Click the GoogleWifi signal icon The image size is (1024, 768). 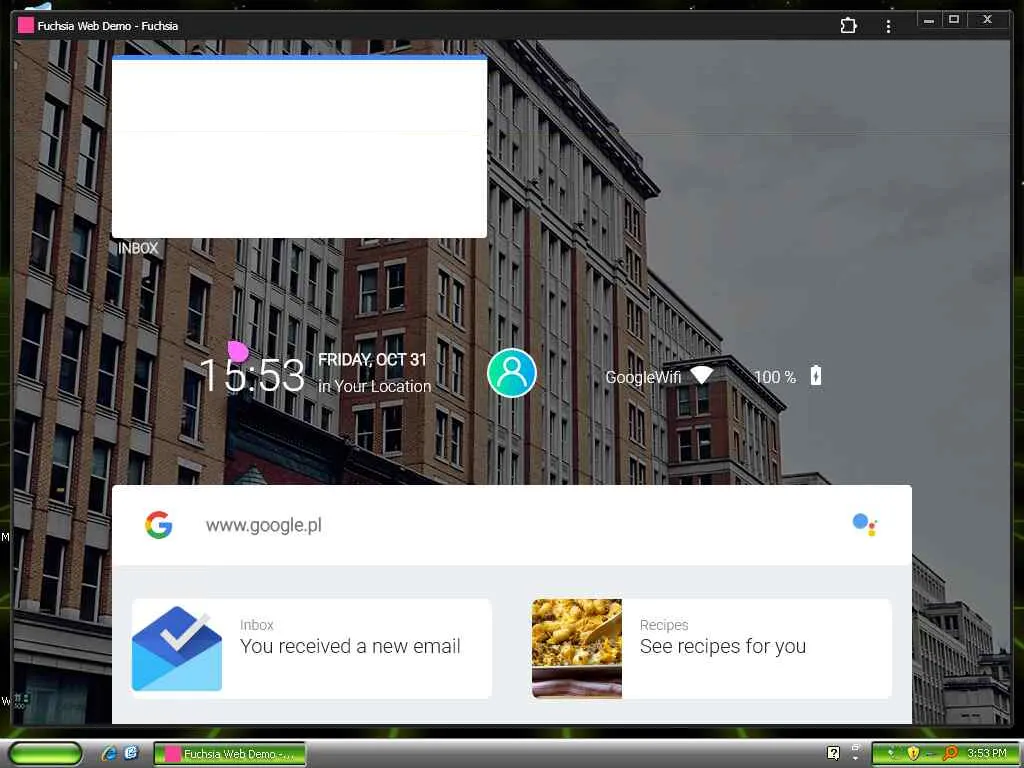pos(701,375)
